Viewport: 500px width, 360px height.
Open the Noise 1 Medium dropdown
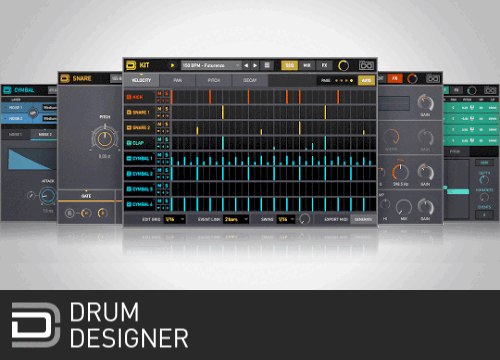coord(50,108)
